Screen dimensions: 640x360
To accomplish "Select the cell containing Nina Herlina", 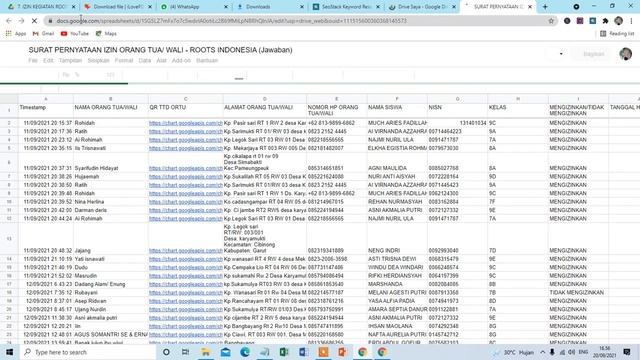I will (111, 202).
